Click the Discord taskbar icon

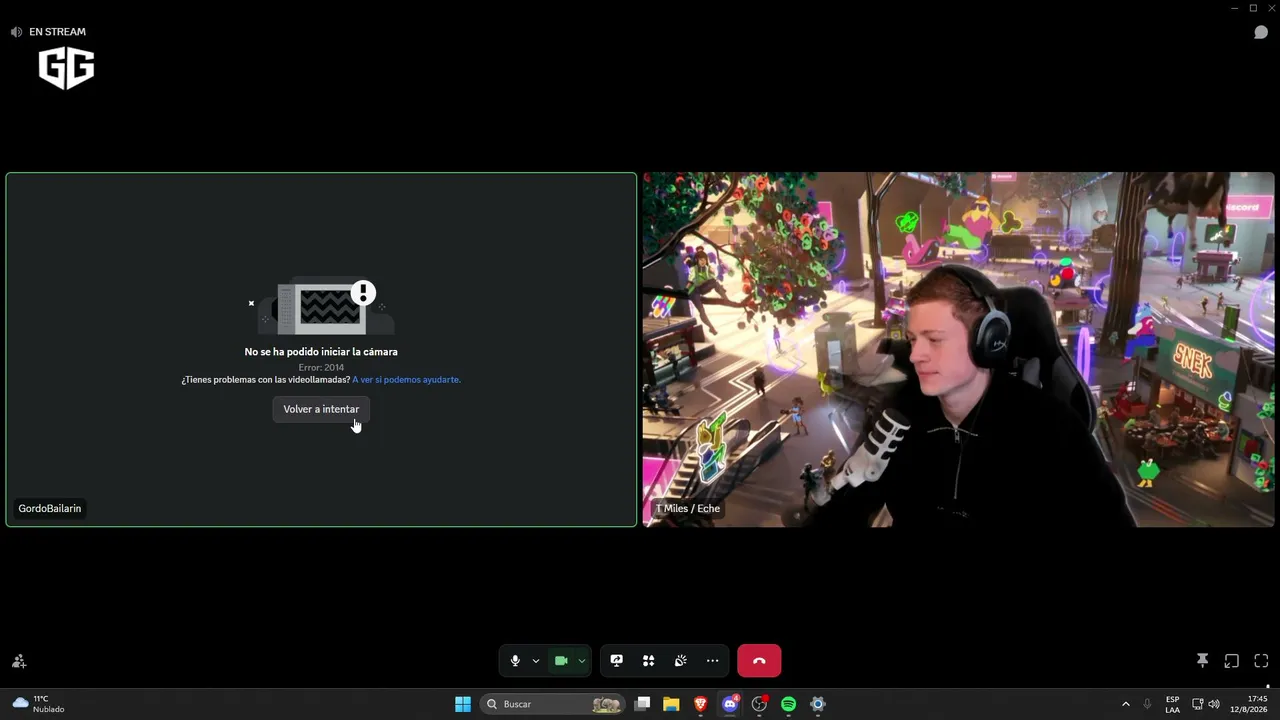pos(730,704)
